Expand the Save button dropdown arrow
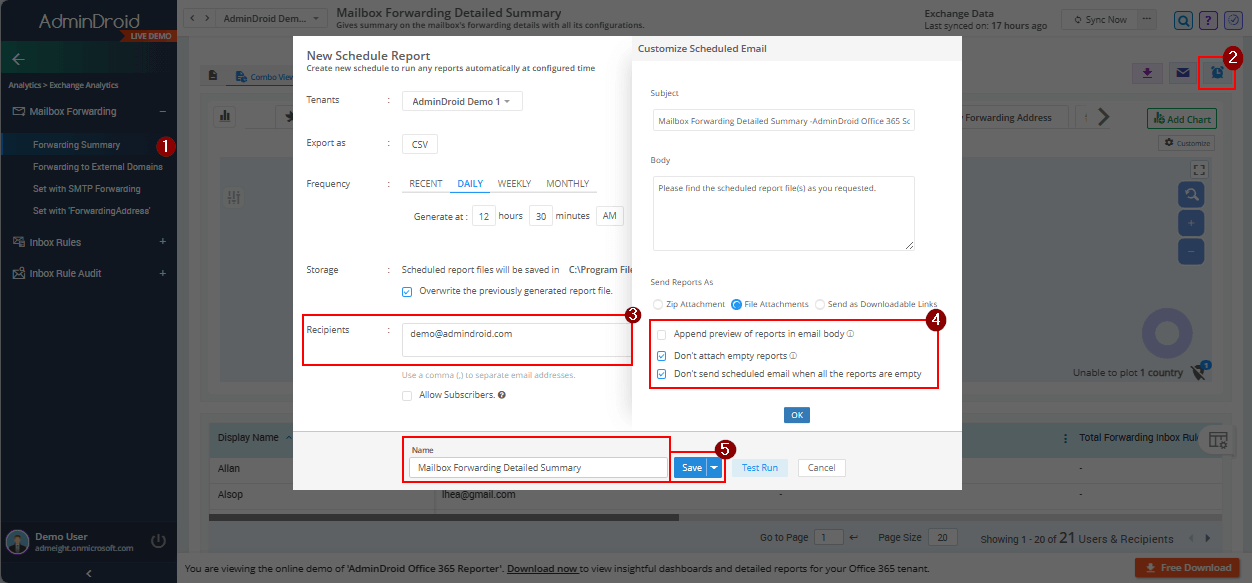The height and width of the screenshot is (583, 1252). coord(713,467)
